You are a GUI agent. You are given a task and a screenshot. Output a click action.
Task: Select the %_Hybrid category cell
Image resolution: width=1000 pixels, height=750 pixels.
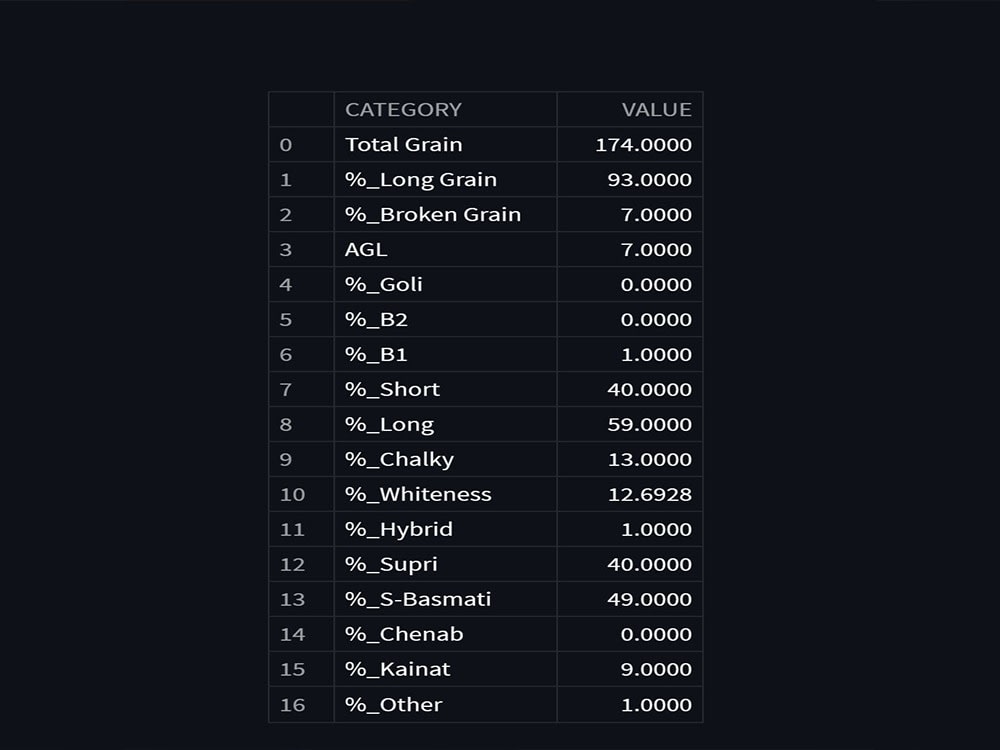(399, 530)
